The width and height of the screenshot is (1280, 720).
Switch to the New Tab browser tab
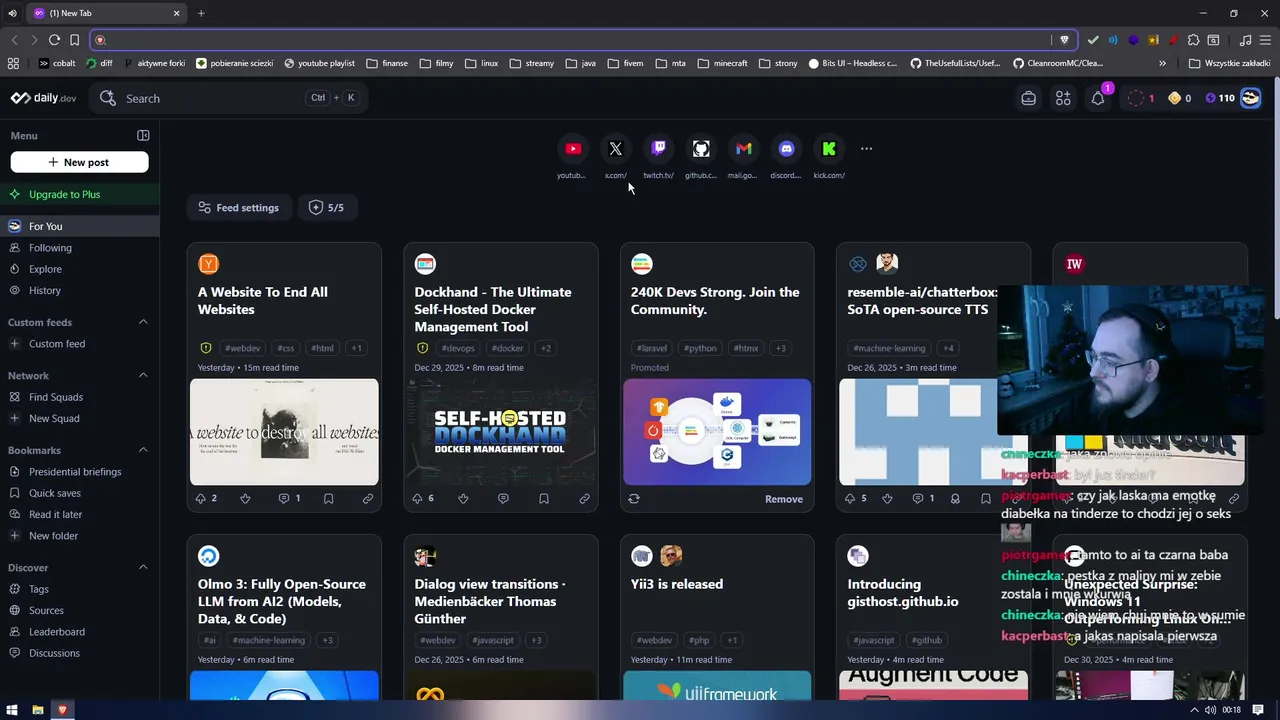click(106, 13)
